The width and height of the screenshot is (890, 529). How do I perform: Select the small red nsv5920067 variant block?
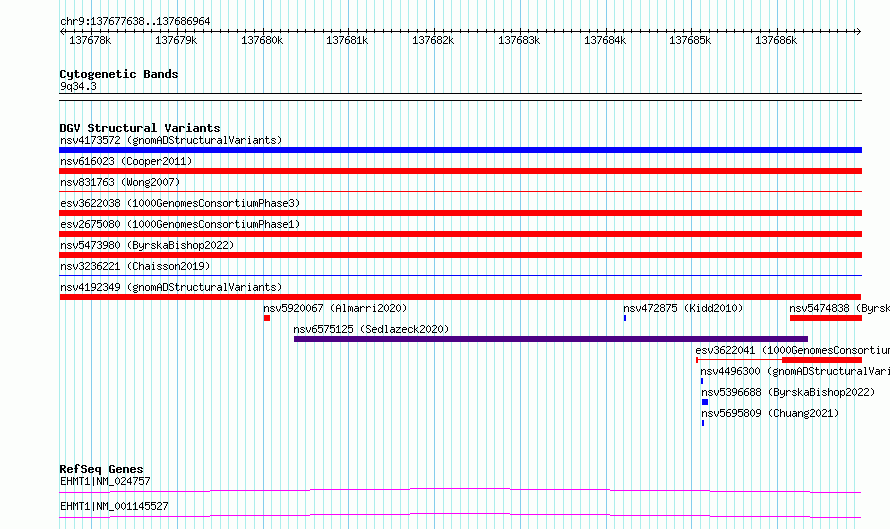pos(267,318)
